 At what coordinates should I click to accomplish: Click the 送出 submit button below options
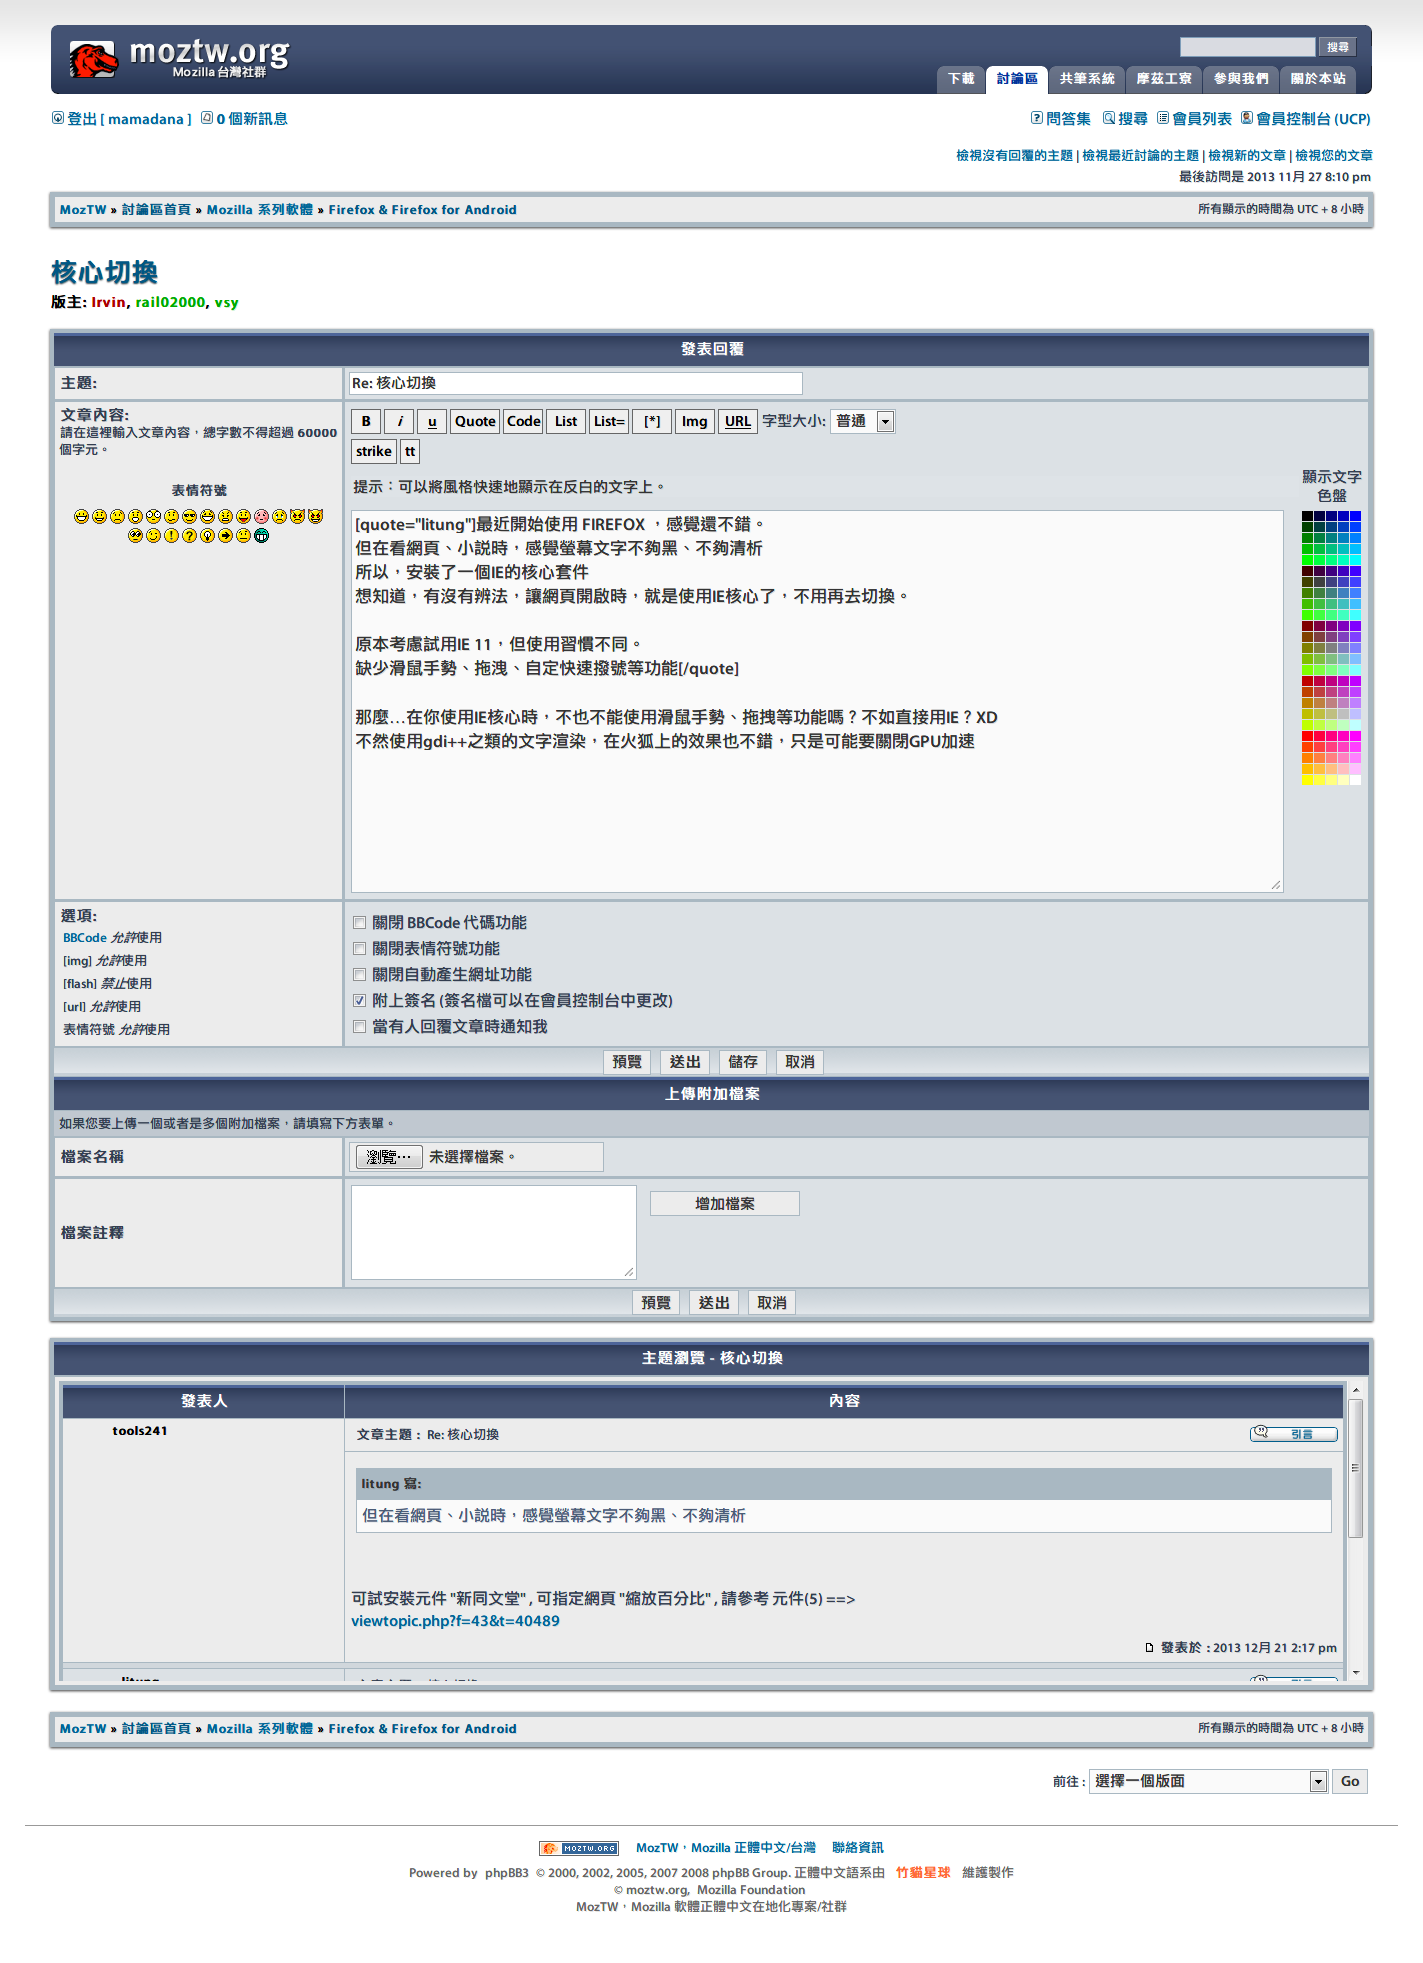[685, 1062]
